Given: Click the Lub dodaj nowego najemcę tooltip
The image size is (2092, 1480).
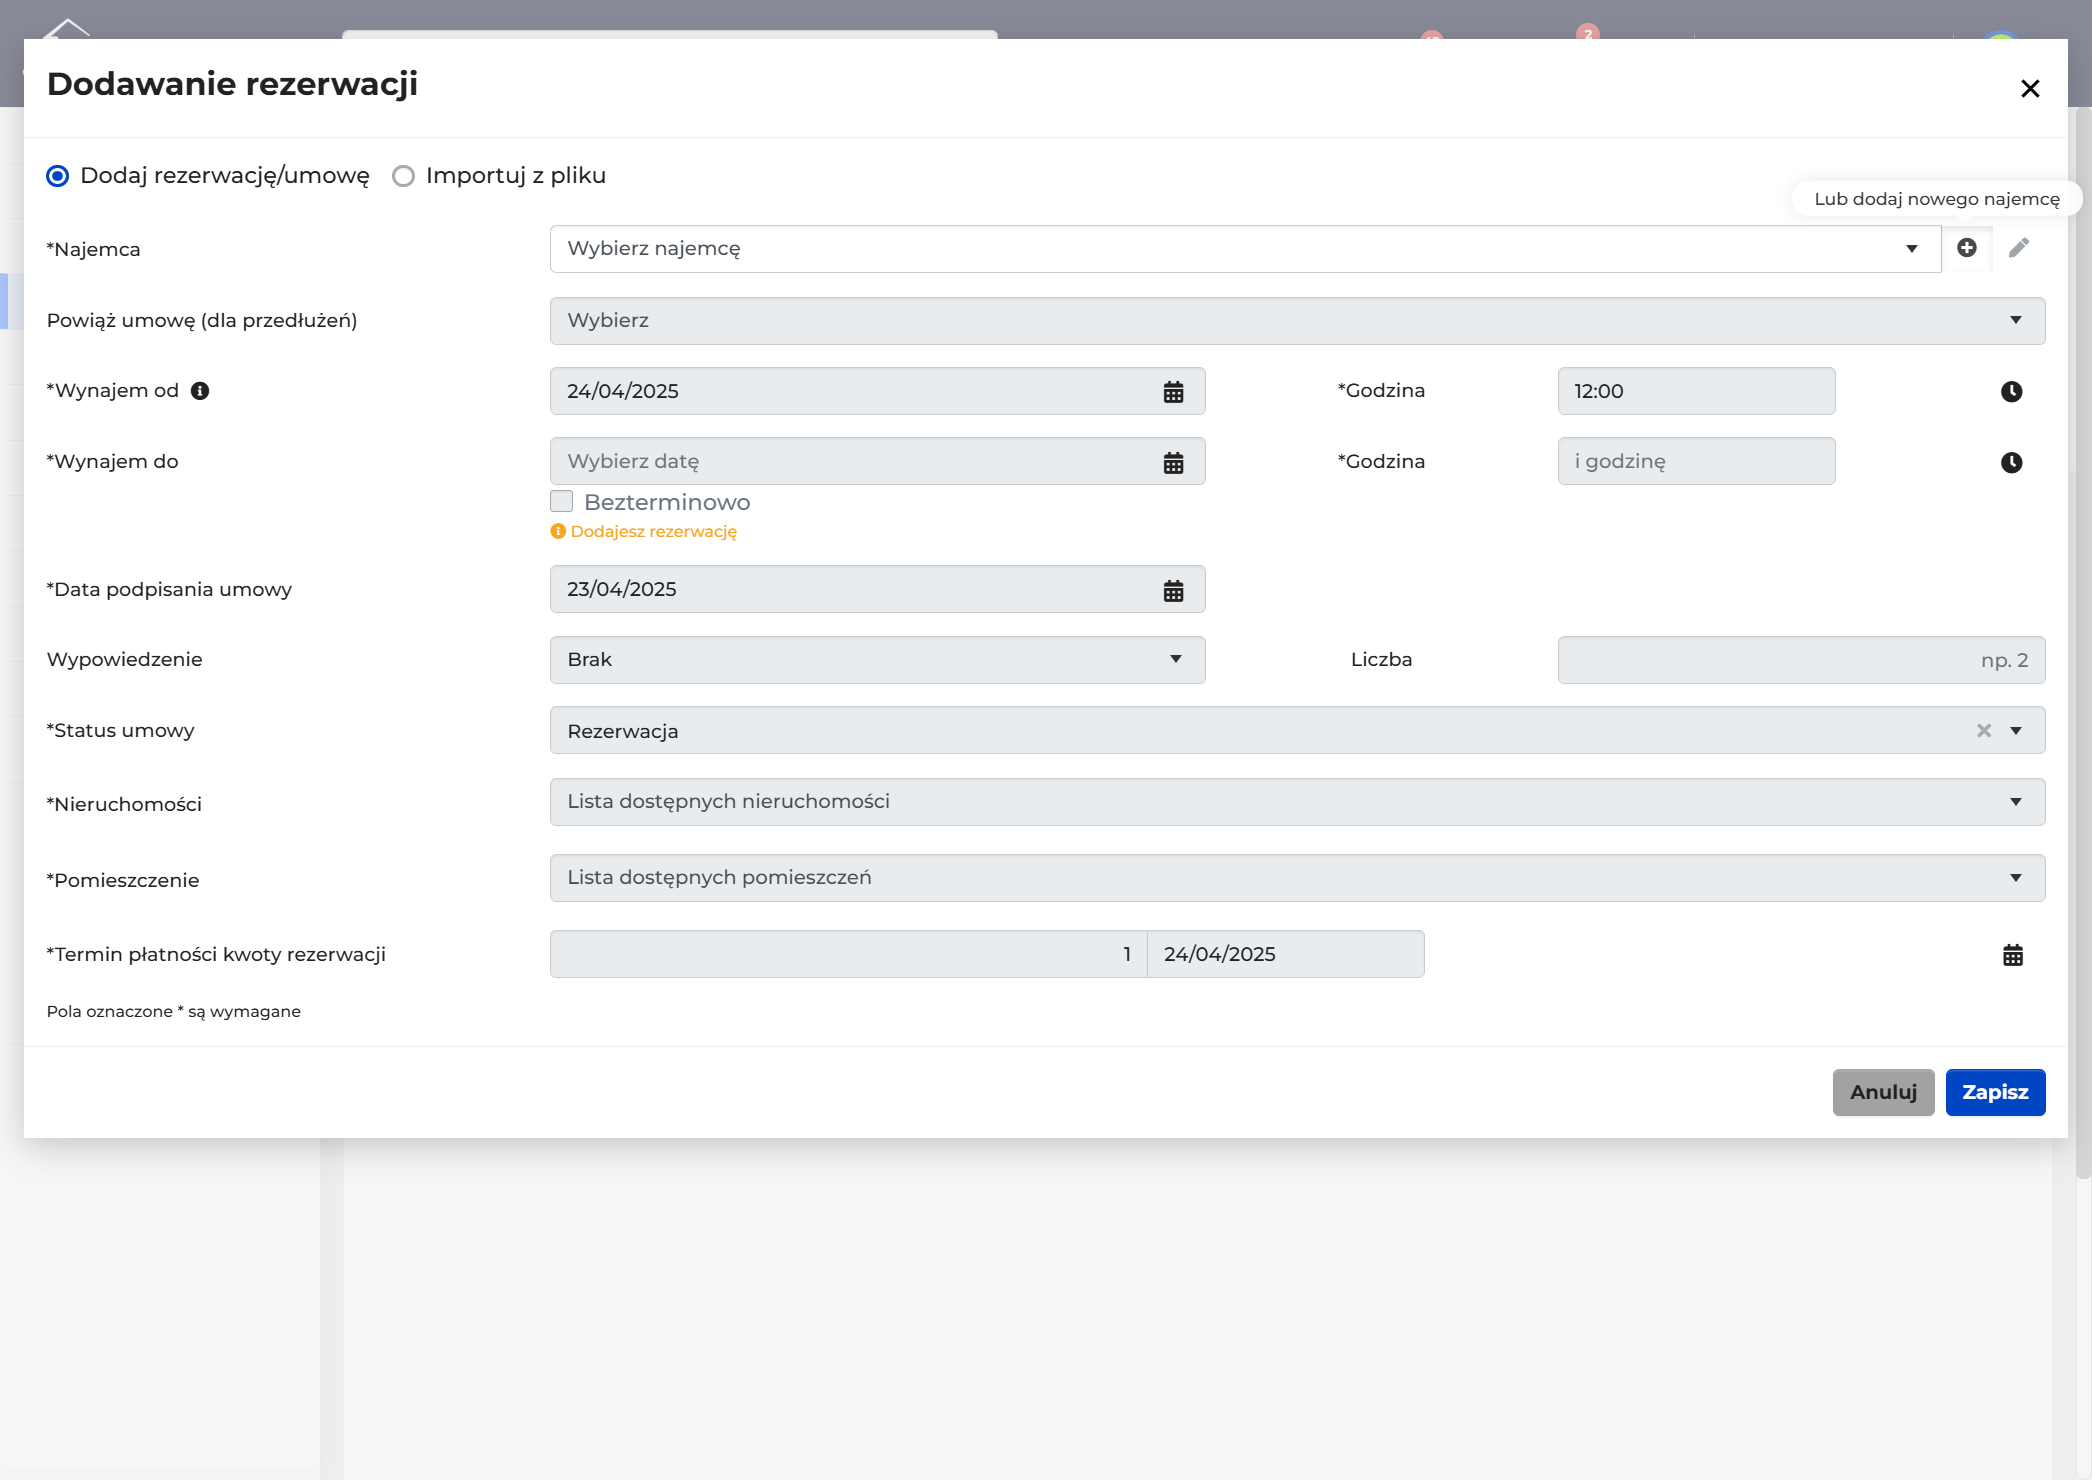Looking at the screenshot, I should pyautogui.click(x=1936, y=199).
